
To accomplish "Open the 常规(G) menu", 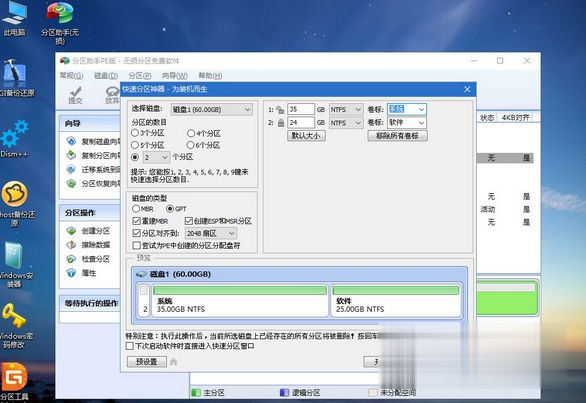I will 71,76.
